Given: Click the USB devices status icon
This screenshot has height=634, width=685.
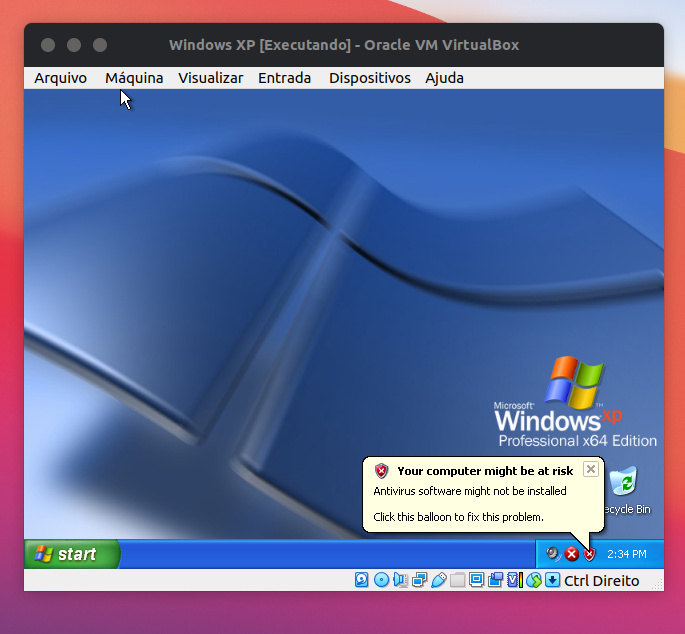Looking at the screenshot, I should 439,580.
